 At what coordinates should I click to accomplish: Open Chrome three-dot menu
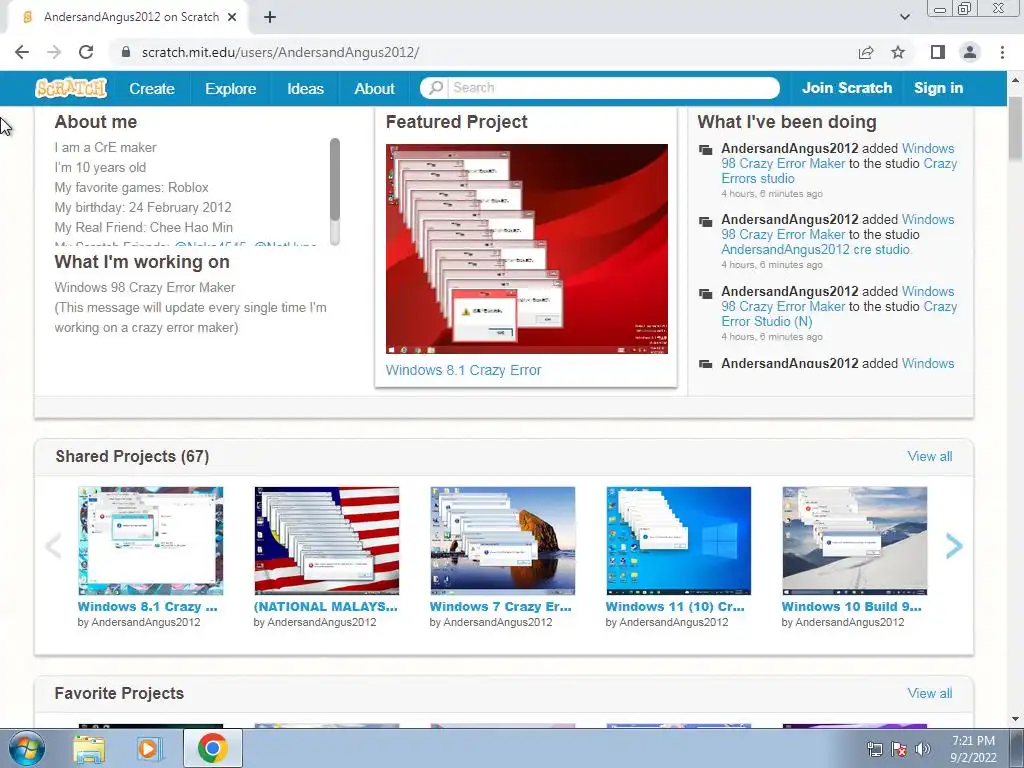(x=1002, y=52)
